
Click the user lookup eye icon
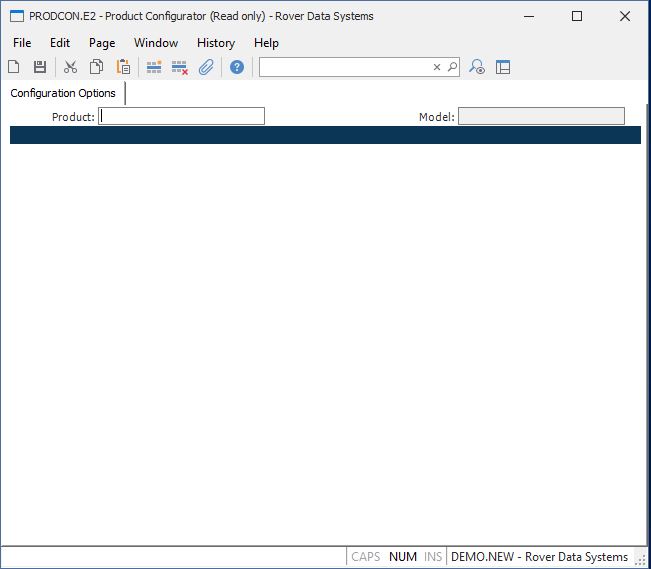point(477,67)
